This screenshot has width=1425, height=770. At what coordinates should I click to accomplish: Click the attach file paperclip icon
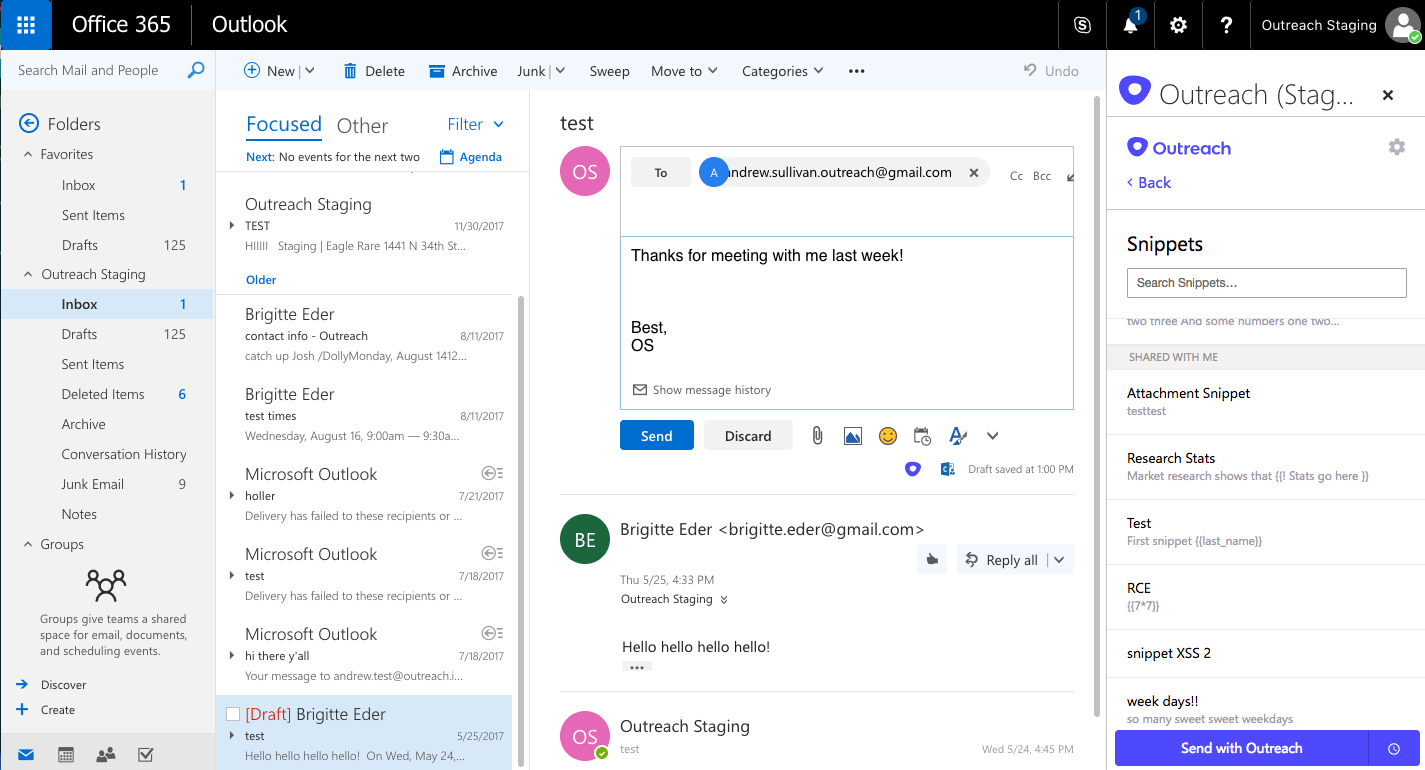pos(817,436)
